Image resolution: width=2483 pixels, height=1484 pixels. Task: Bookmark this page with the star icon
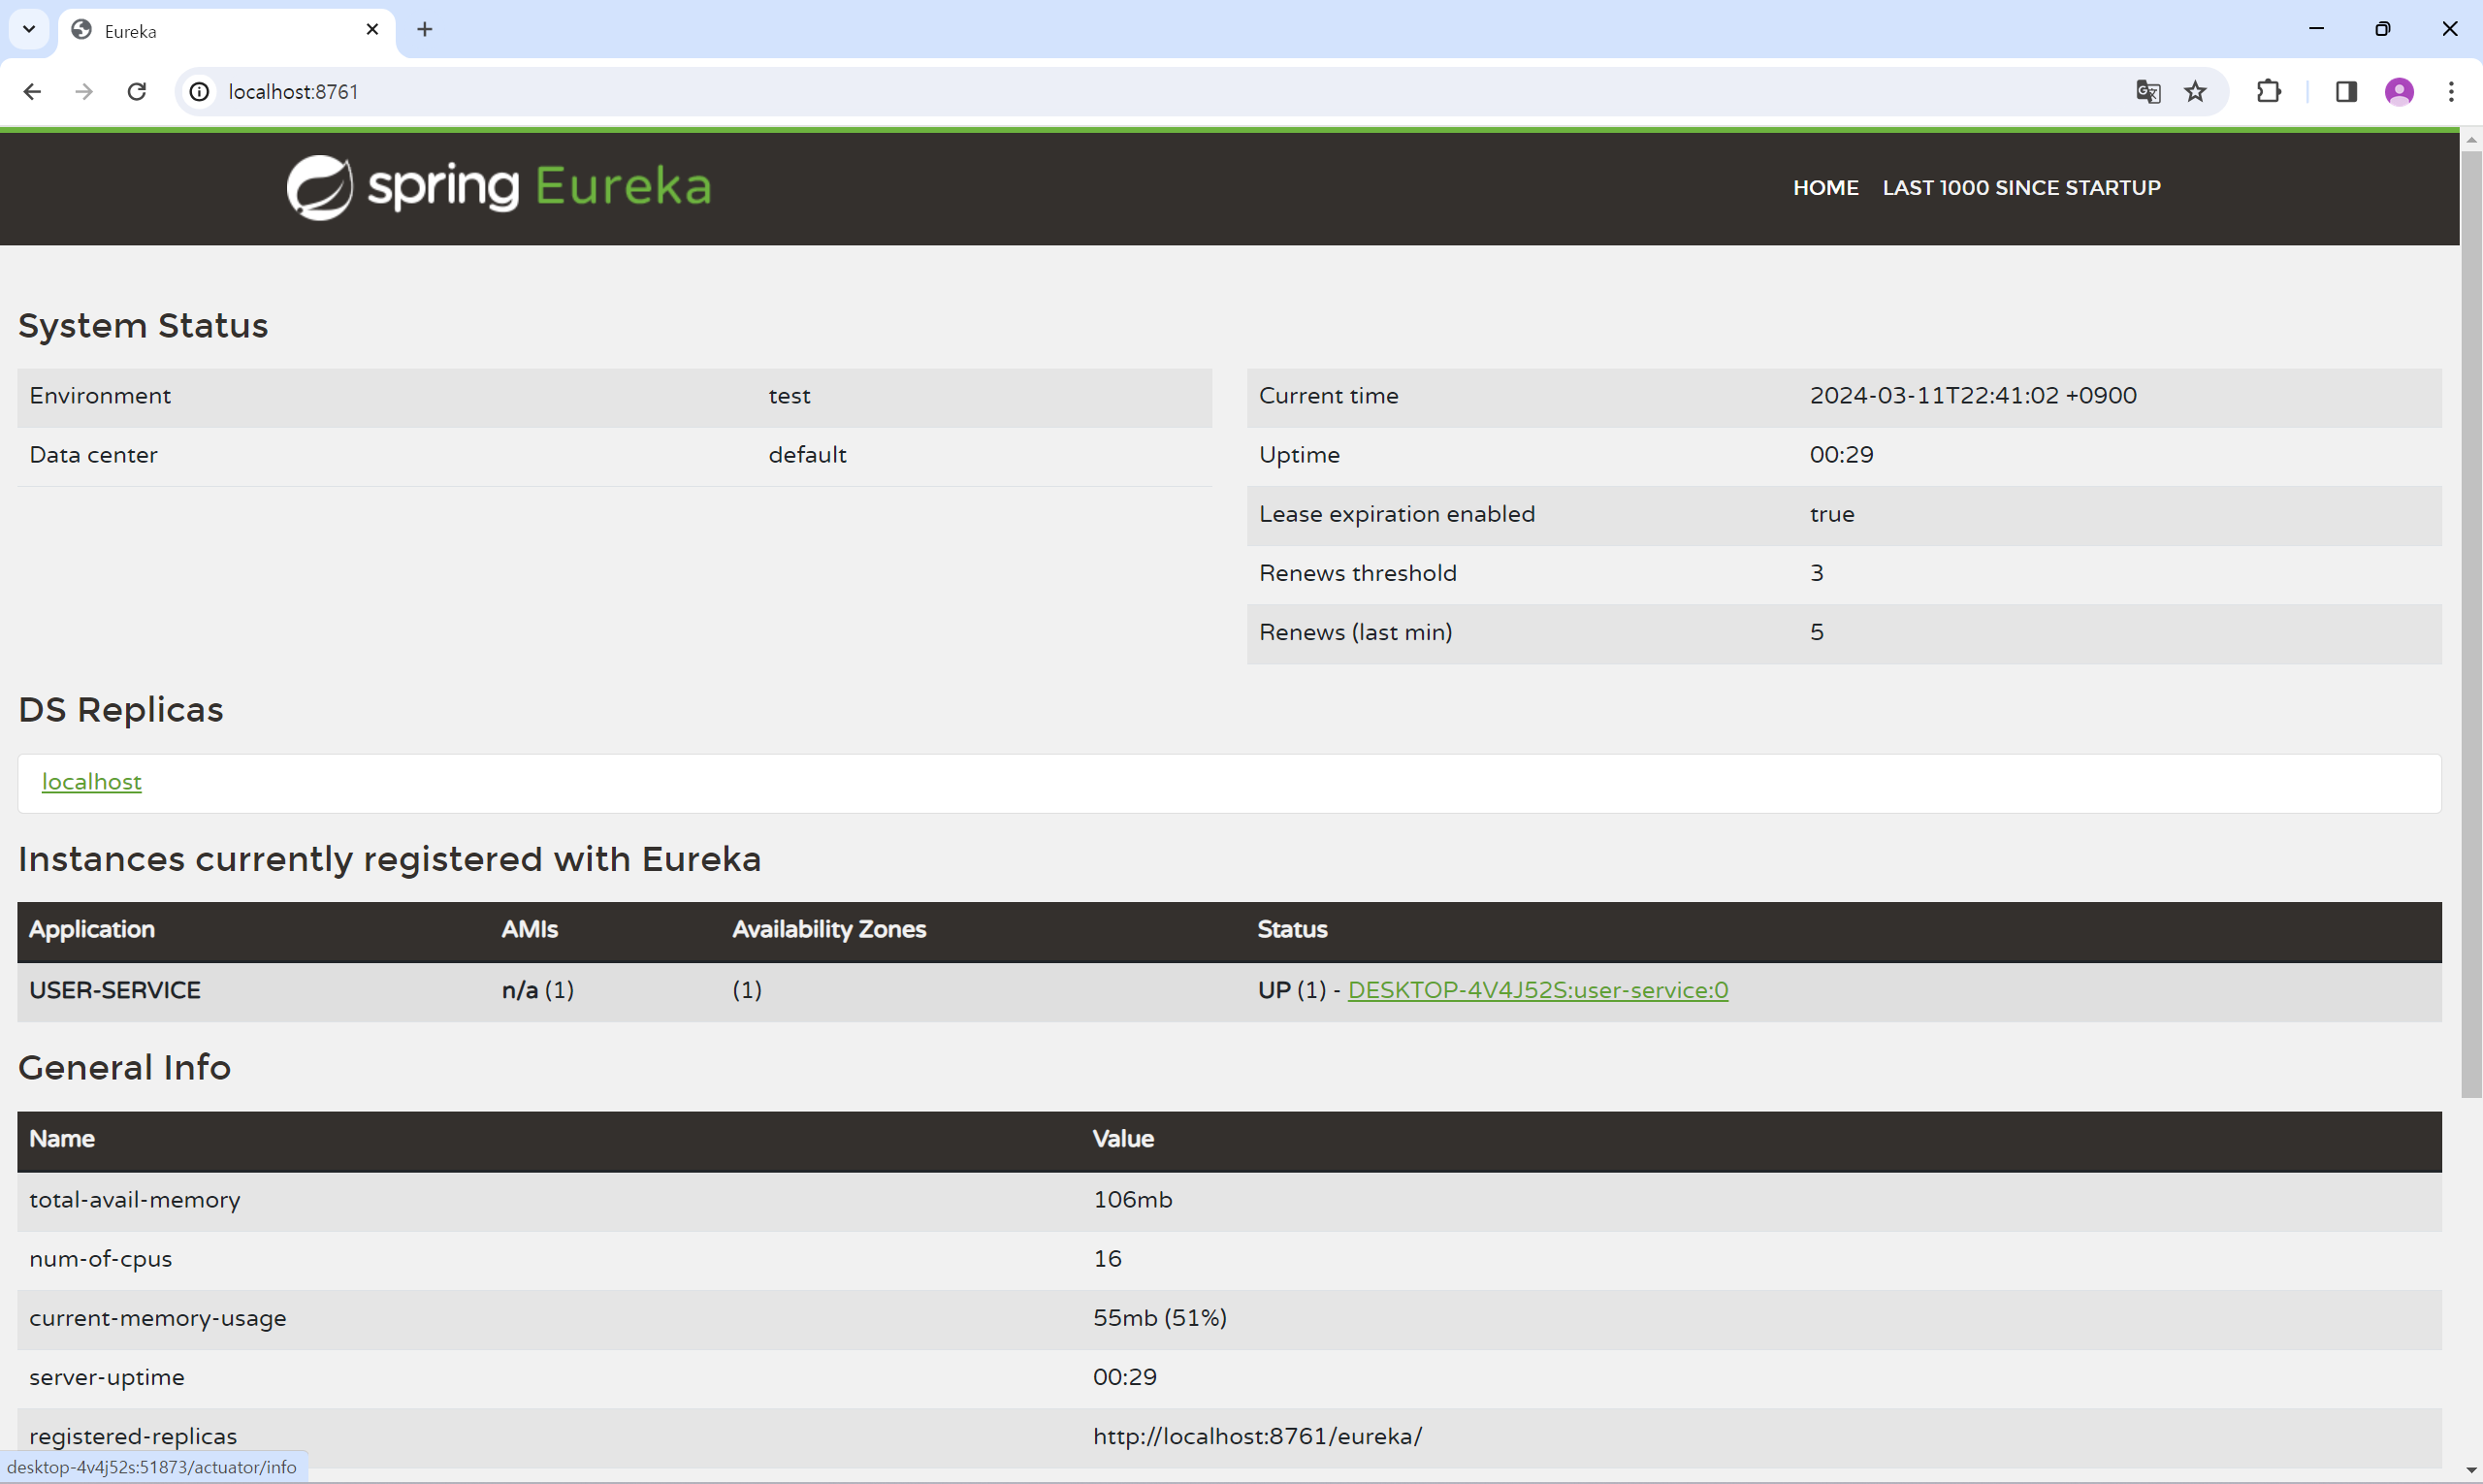pyautogui.click(x=2195, y=92)
